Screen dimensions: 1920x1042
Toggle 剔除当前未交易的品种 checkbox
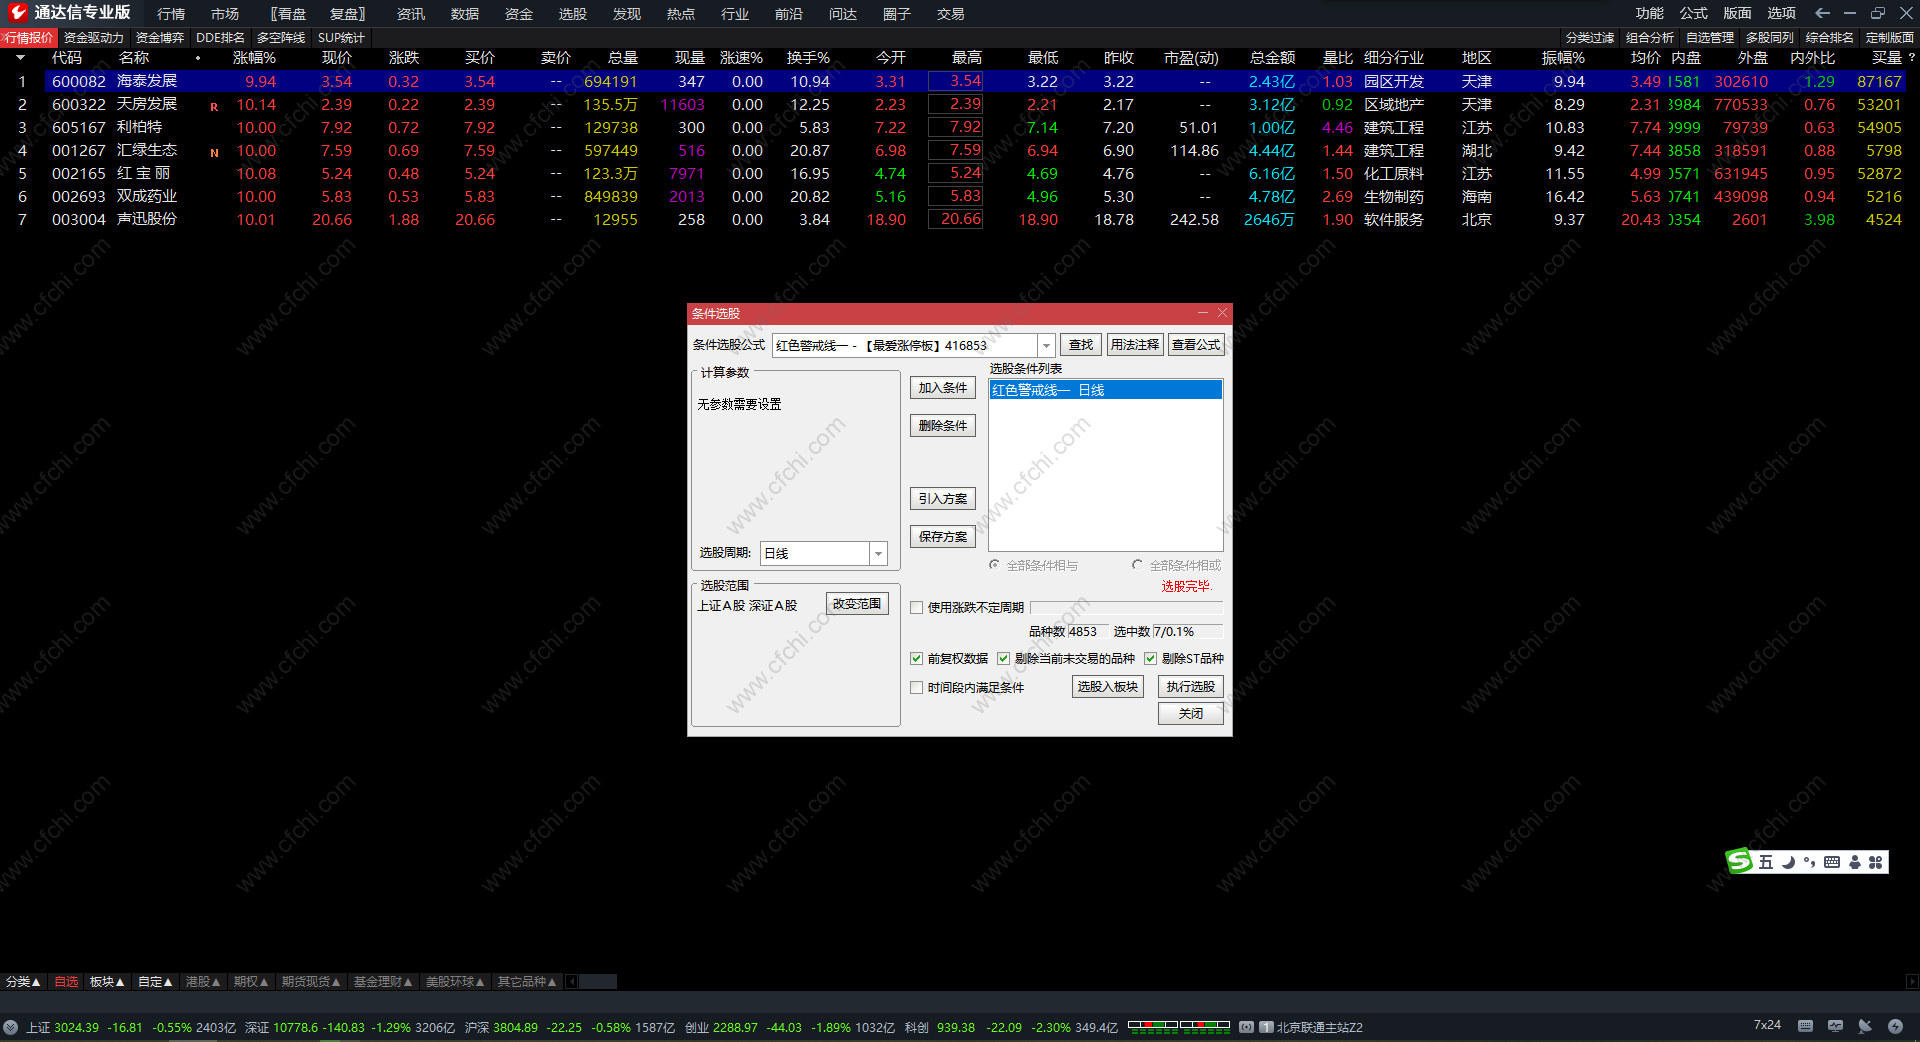[x=1004, y=658]
